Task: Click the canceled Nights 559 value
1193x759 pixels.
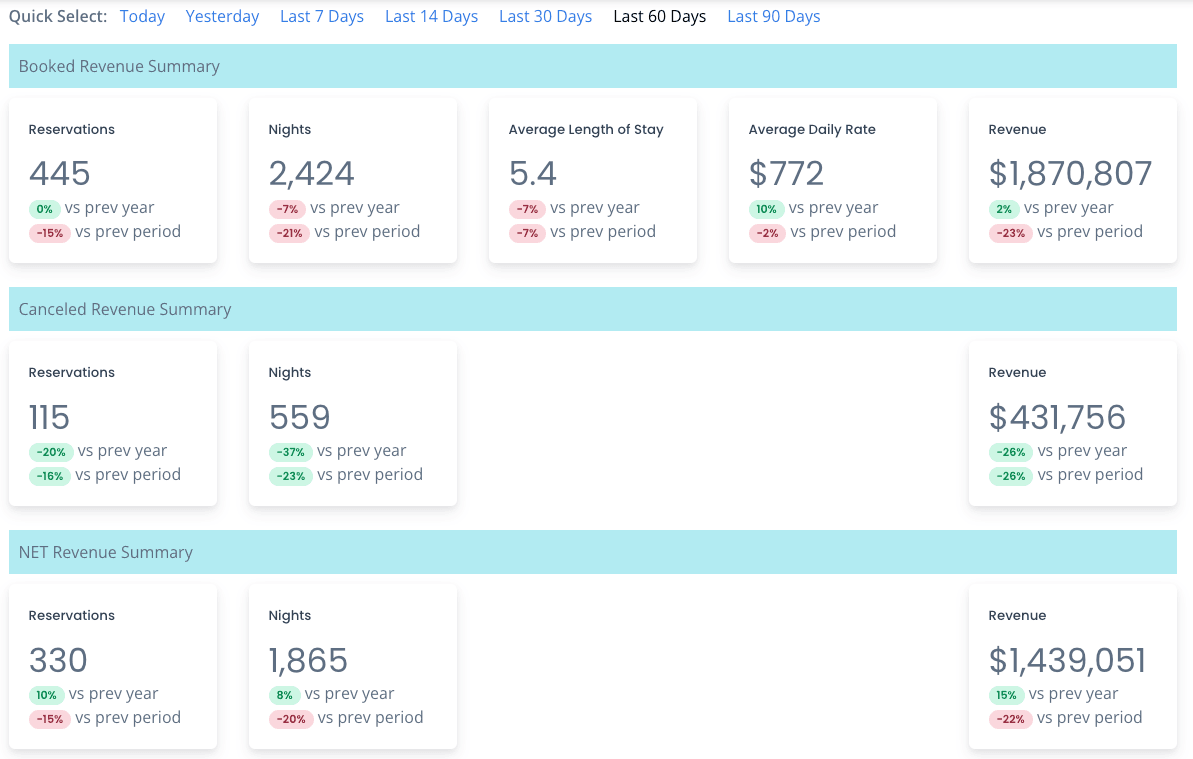Action: click(x=300, y=417)
